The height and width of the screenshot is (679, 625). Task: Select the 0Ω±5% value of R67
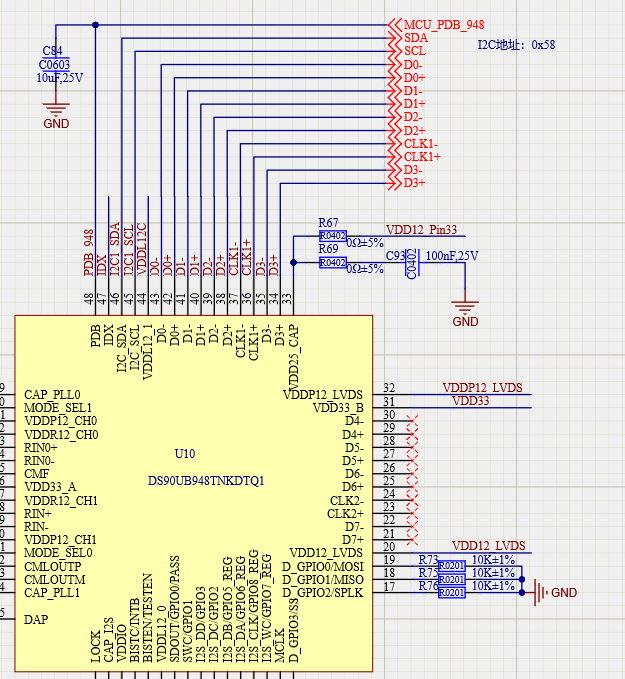pos(365,242)
